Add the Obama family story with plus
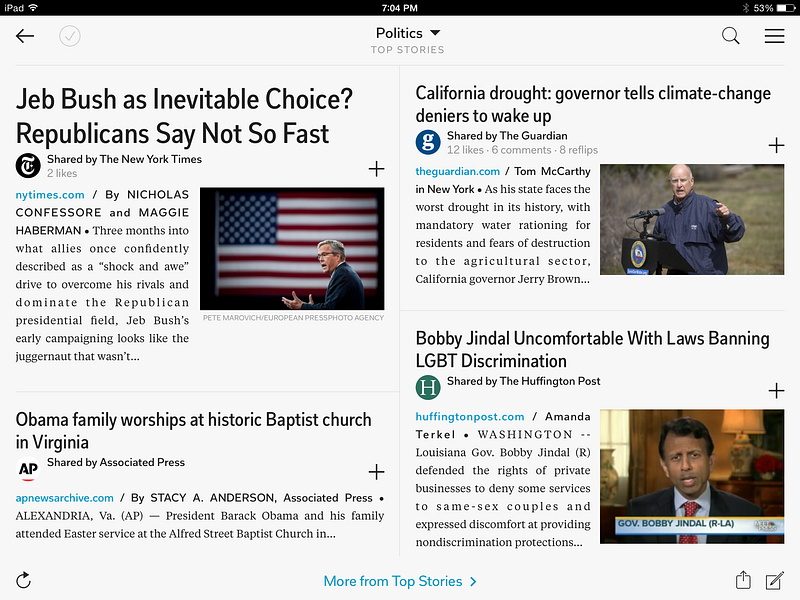The width and height of the screenshot is (800, 600). tap(376, 472)
